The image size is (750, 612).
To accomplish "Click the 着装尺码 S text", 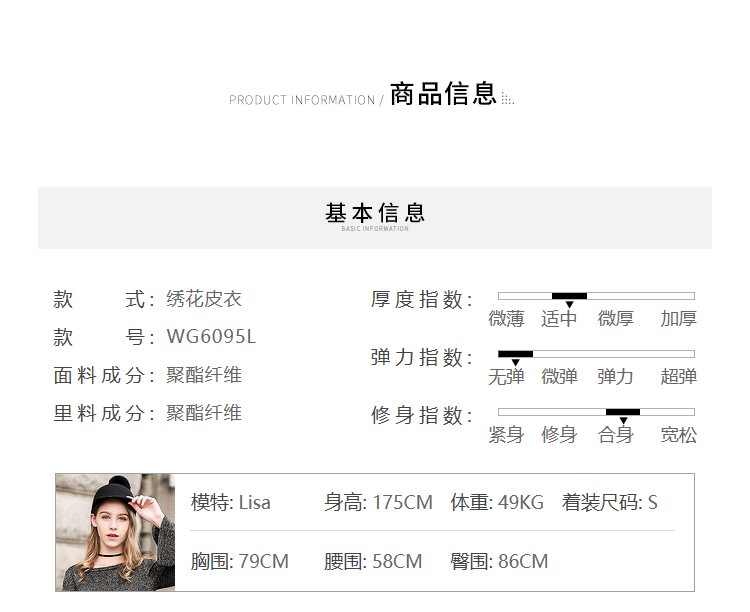I will pos(609,502).
